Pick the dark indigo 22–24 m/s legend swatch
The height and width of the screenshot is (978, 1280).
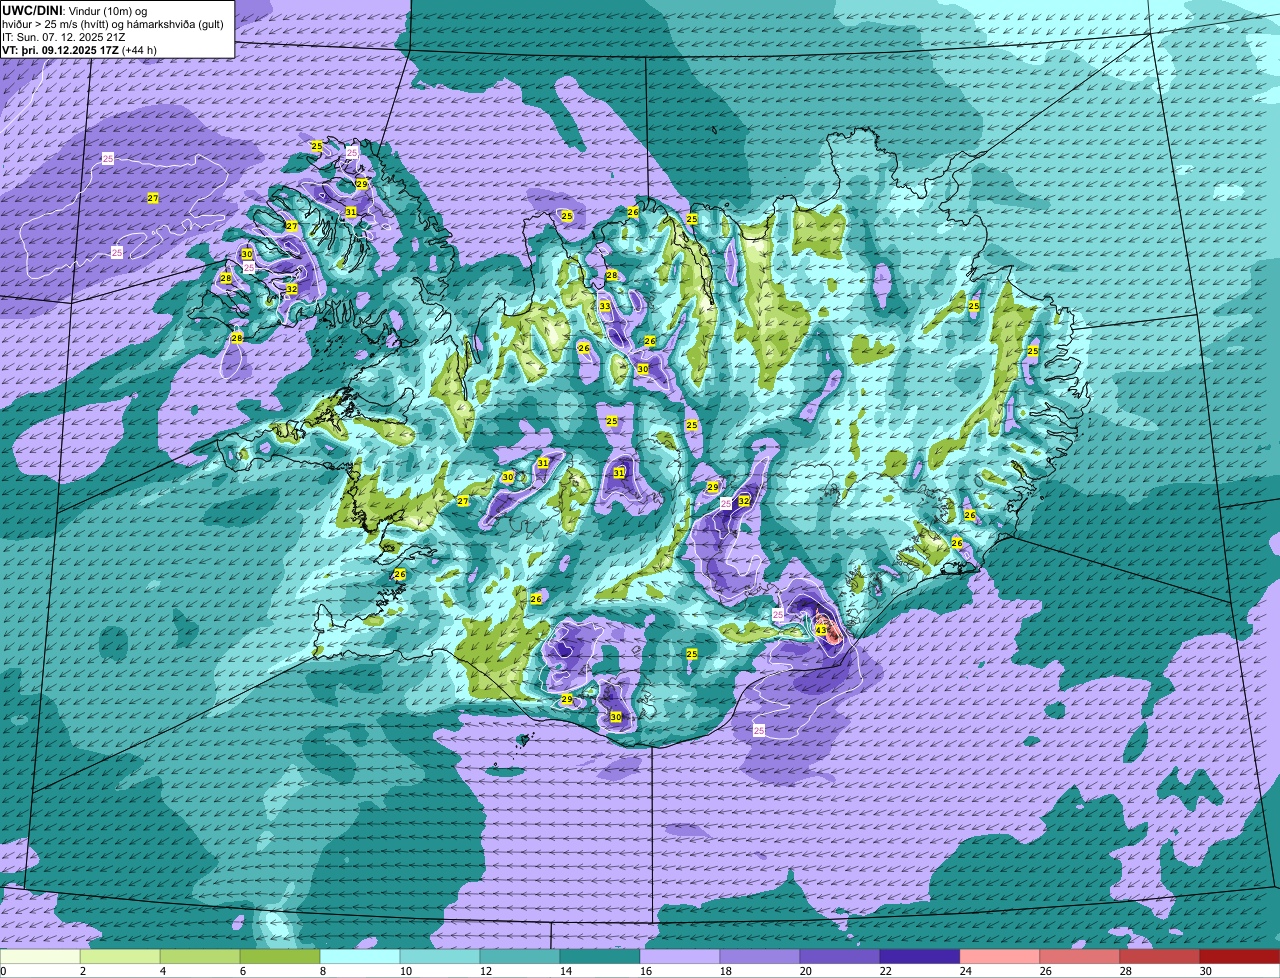(x=920, y=957)
